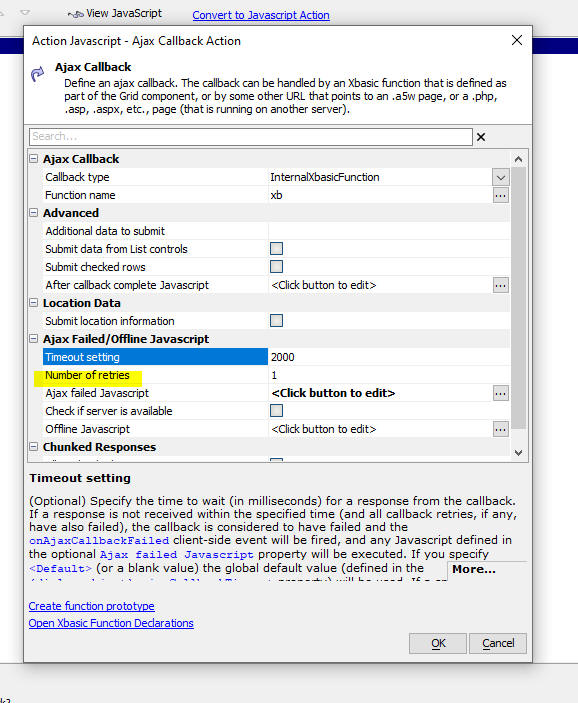Select the Function name value xb
This screenshot has width=578, height=703.
pos(276,195)
